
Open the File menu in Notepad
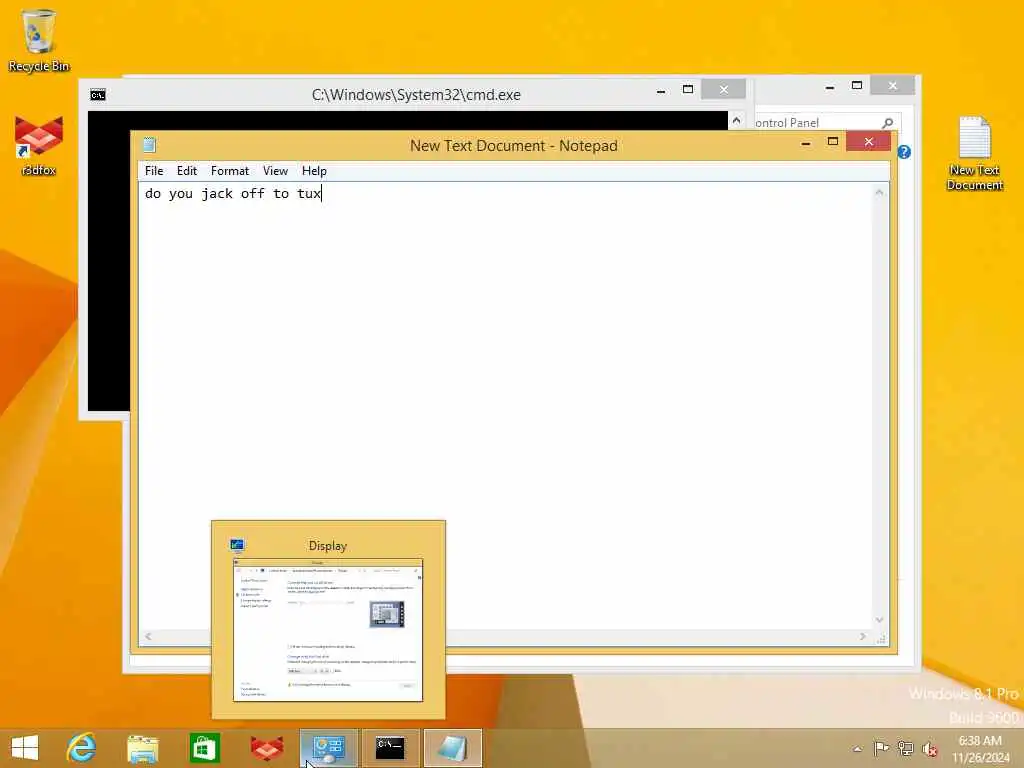click(x=154, y=170)
